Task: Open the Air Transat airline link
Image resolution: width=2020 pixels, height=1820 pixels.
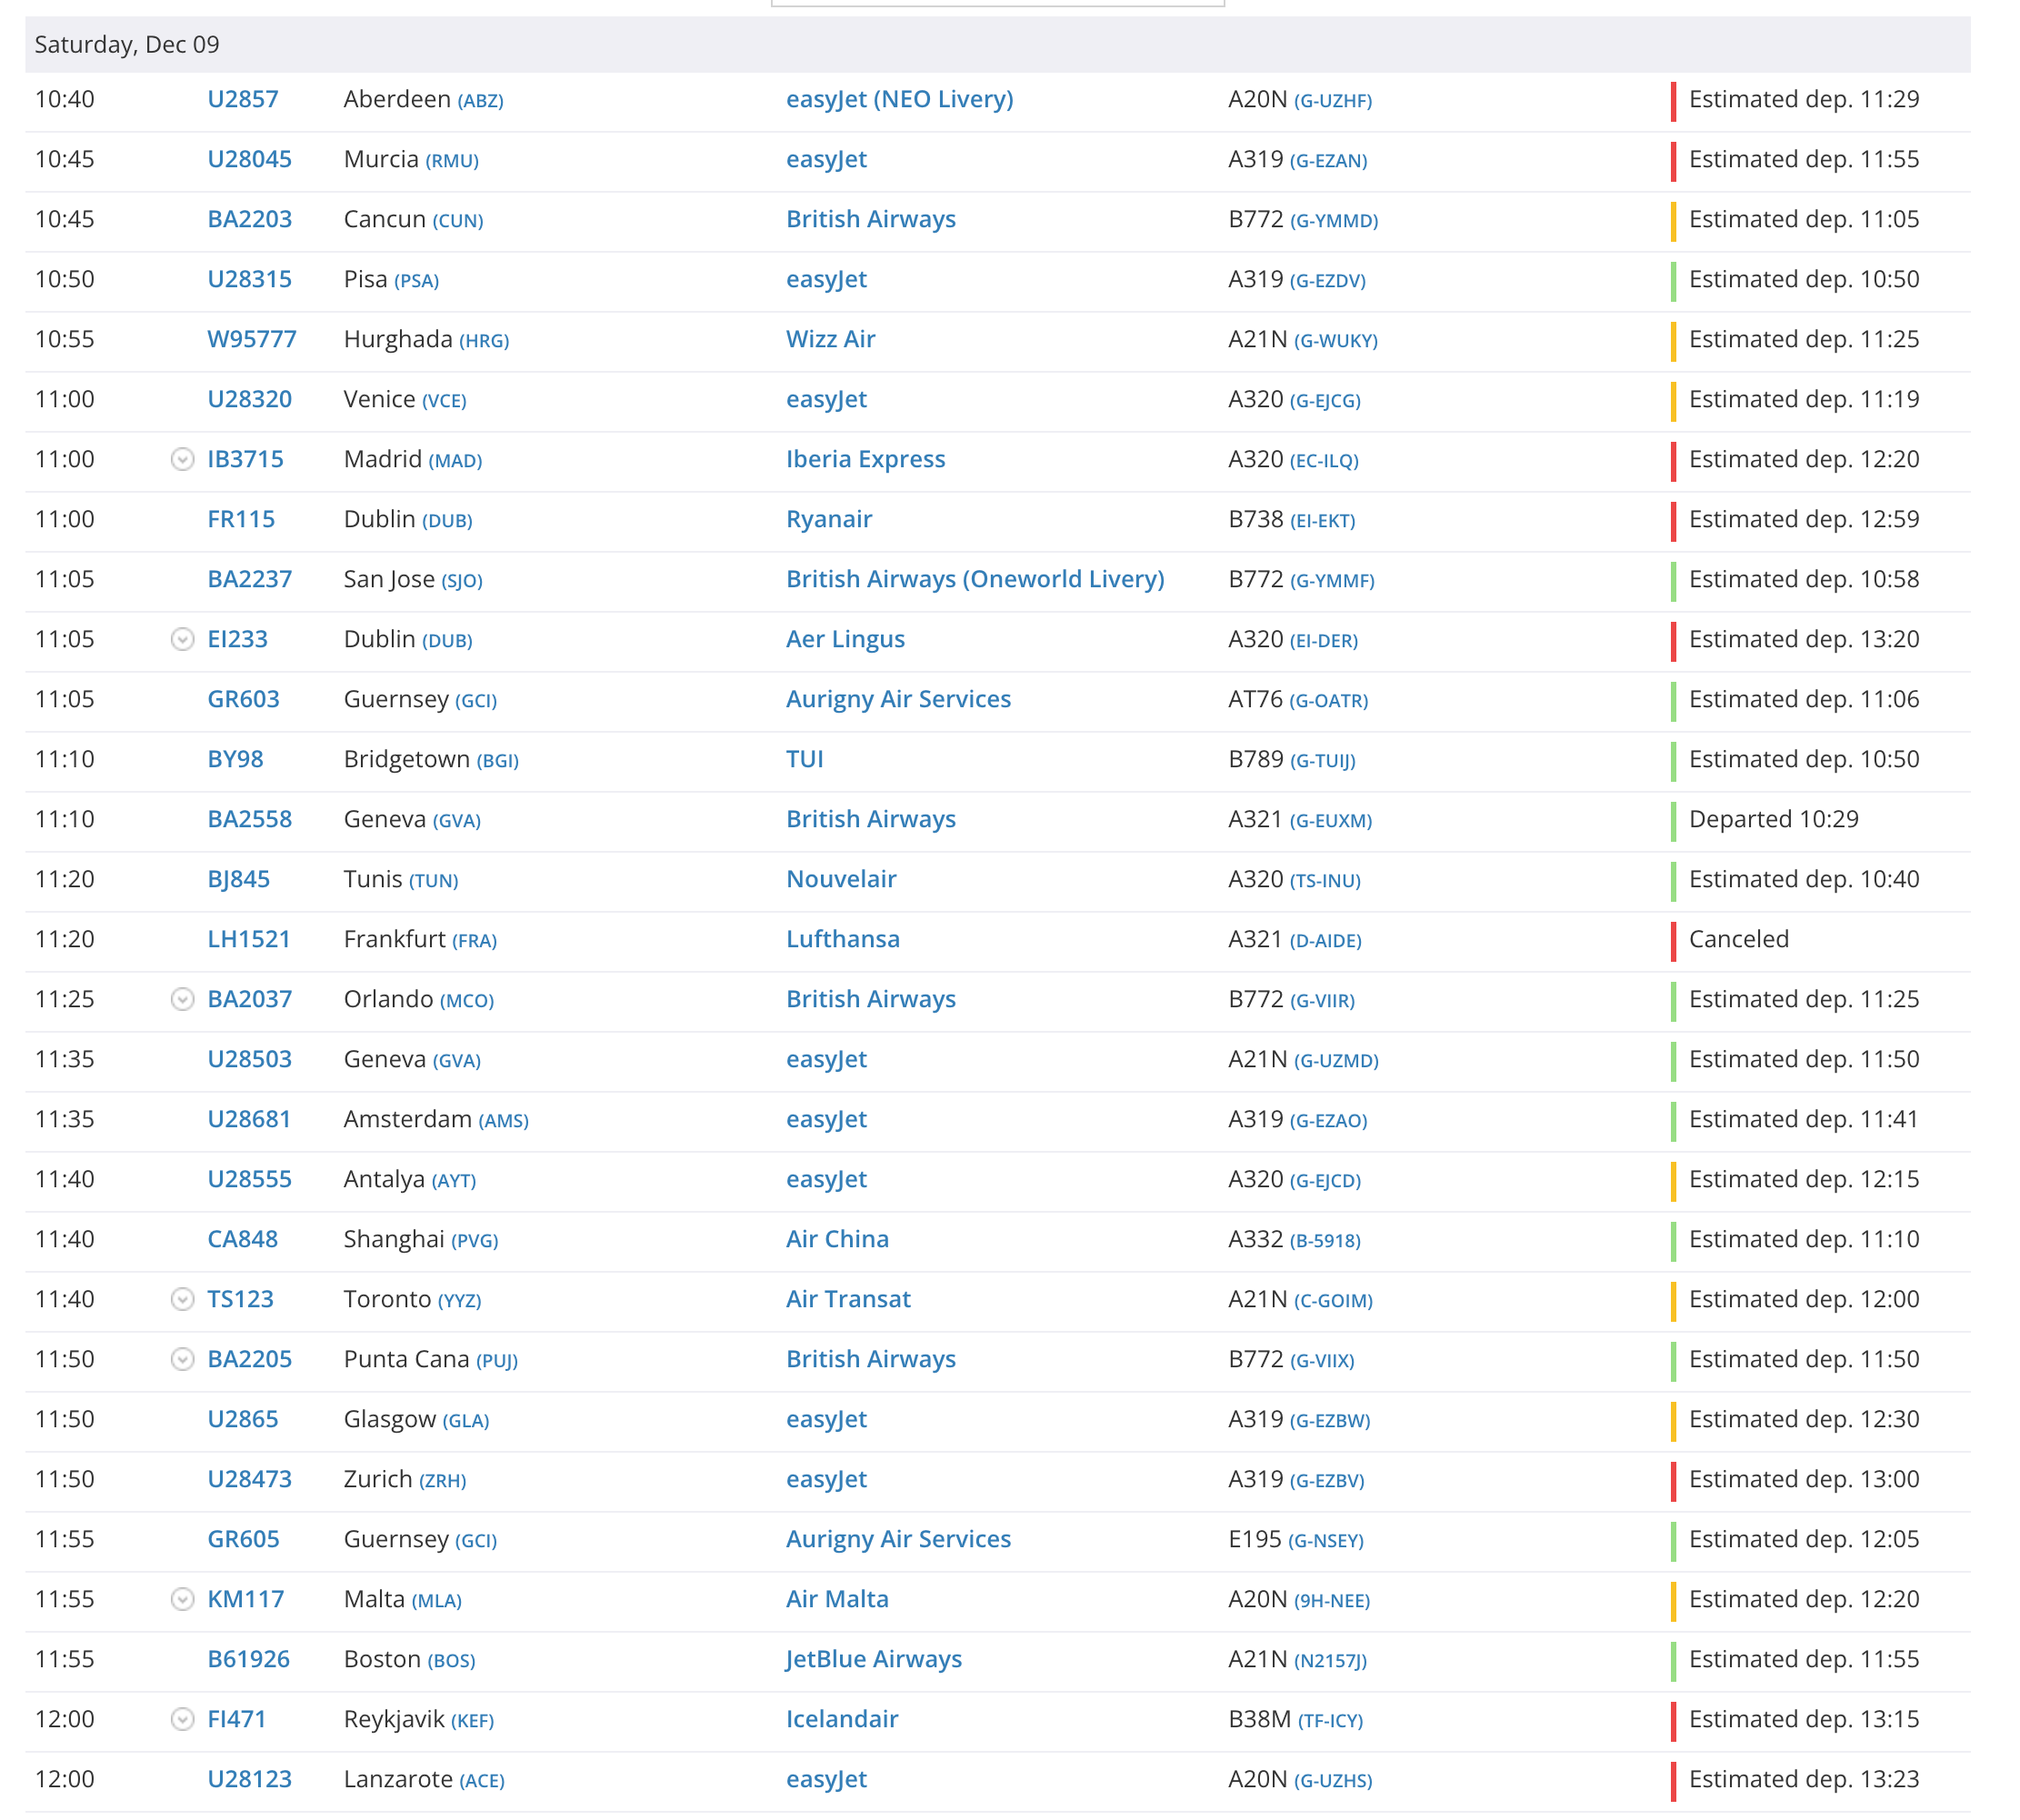Action: [848, 1299]
